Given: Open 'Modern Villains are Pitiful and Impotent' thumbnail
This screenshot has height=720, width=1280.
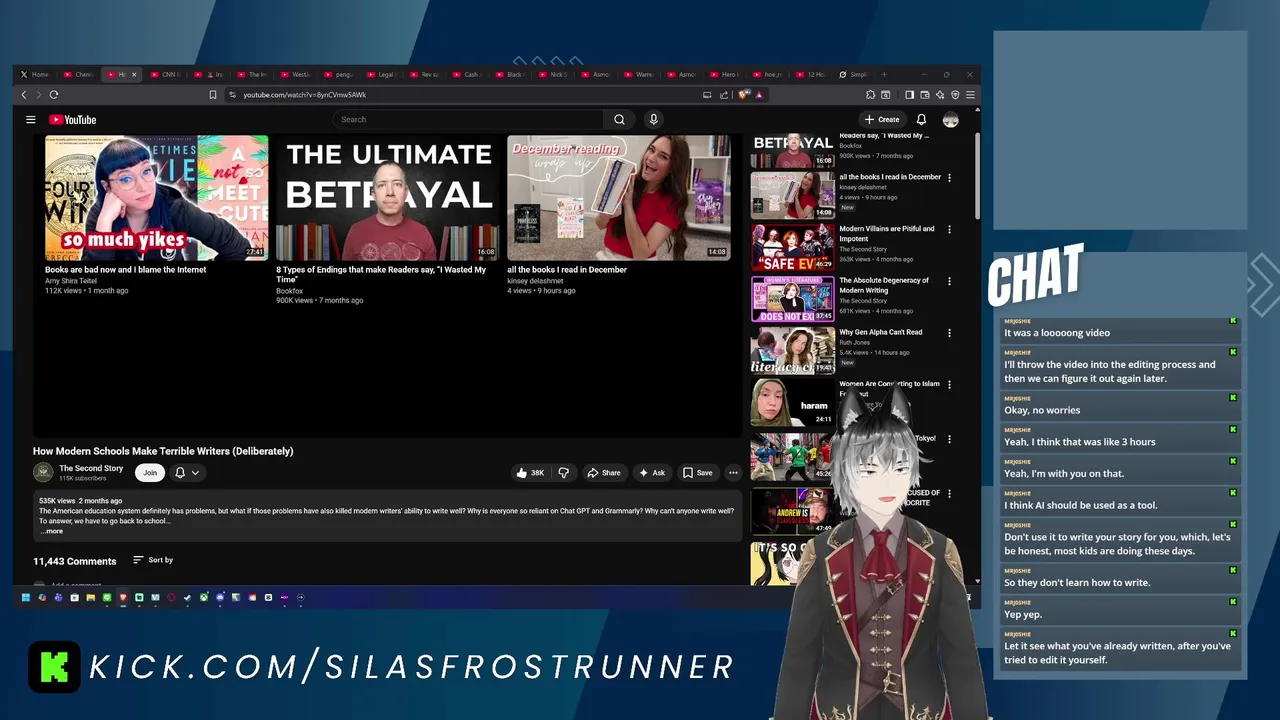Looking at the screenshot, I should tap(792, 246).
